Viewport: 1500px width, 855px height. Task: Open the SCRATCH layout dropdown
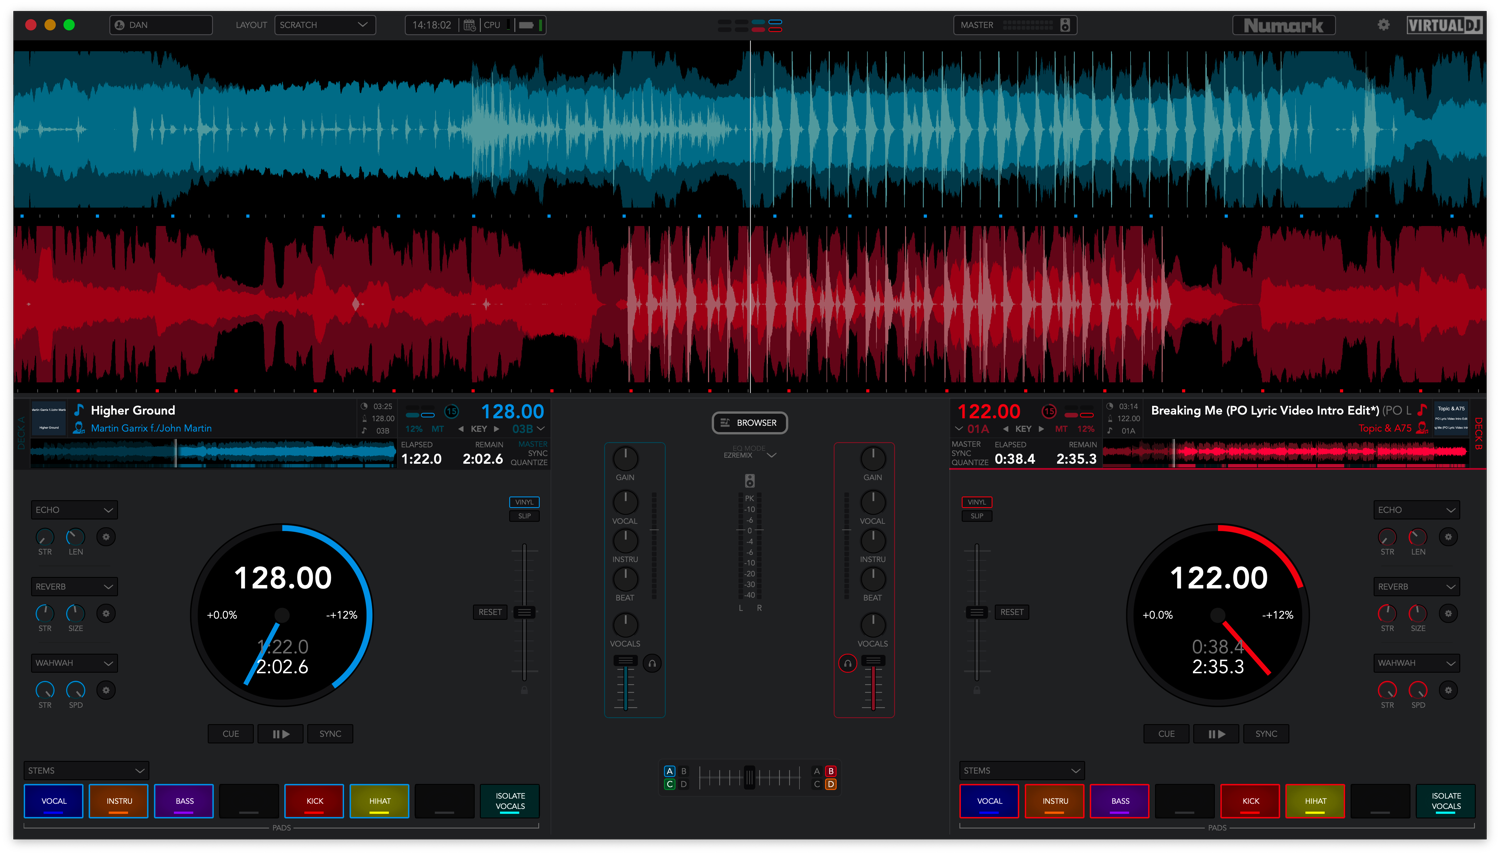pos(324,24)
